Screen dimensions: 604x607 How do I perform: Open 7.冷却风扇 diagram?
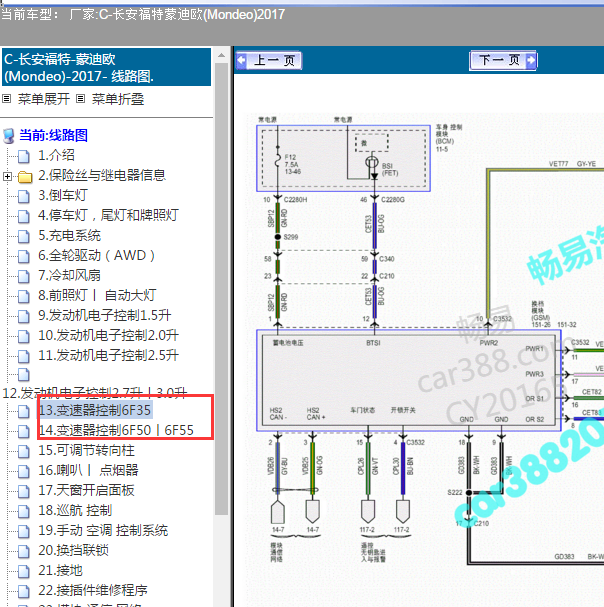tap(69, 275)
